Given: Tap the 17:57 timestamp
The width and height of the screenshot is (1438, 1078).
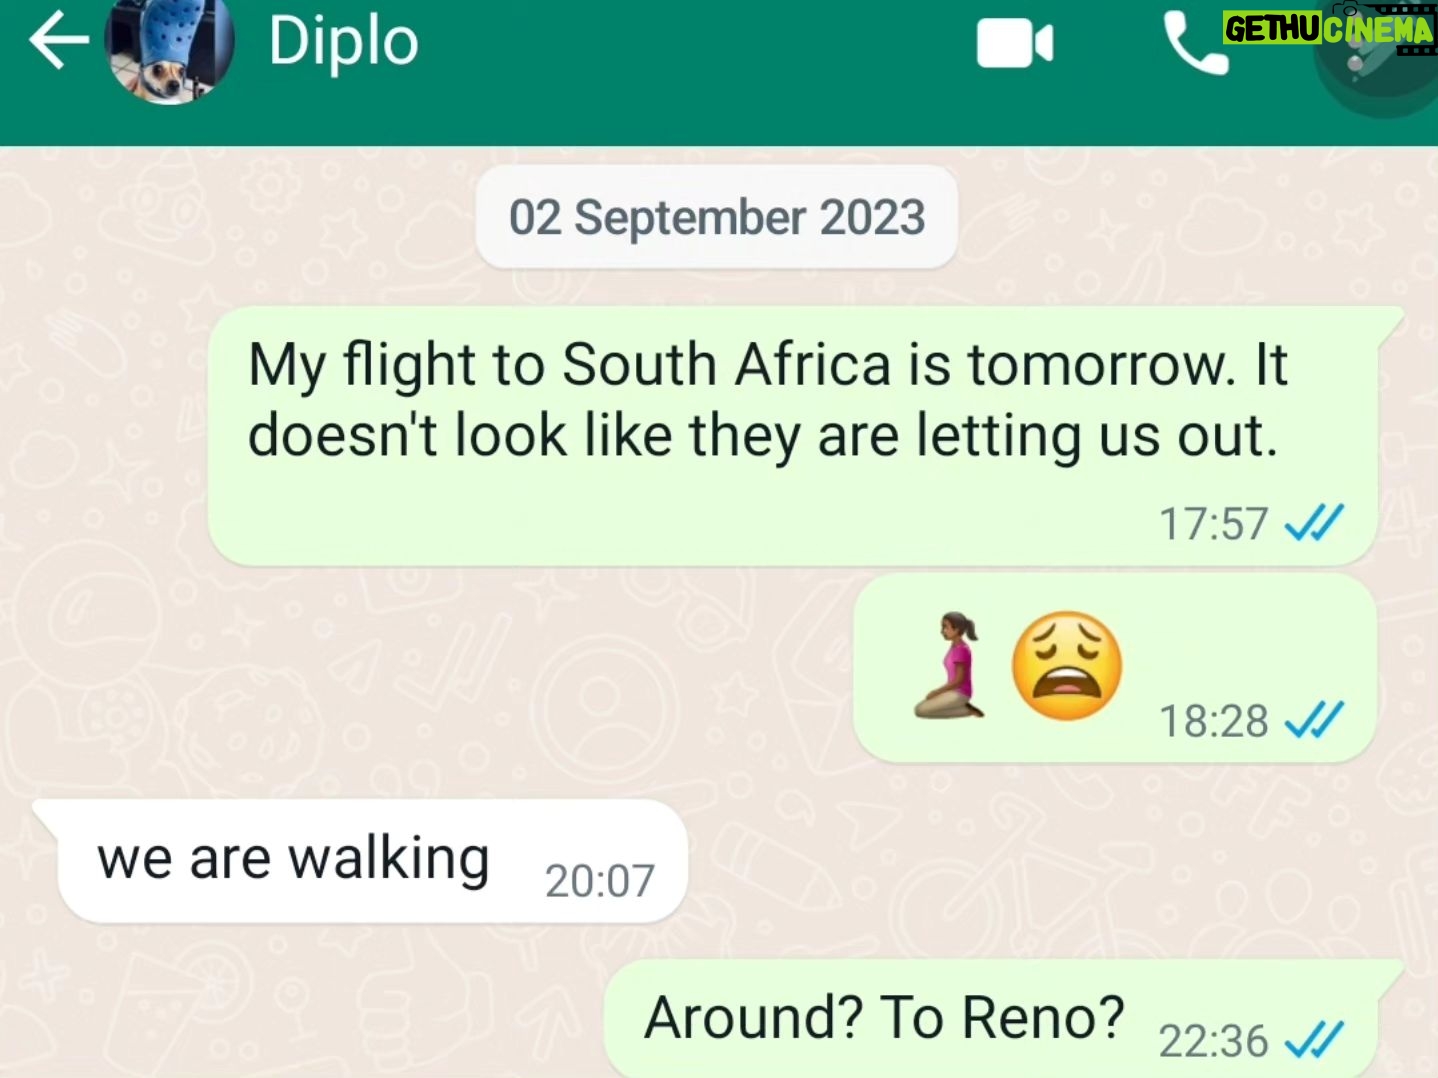Looking at the screenshot, I should coord(1213,524).
